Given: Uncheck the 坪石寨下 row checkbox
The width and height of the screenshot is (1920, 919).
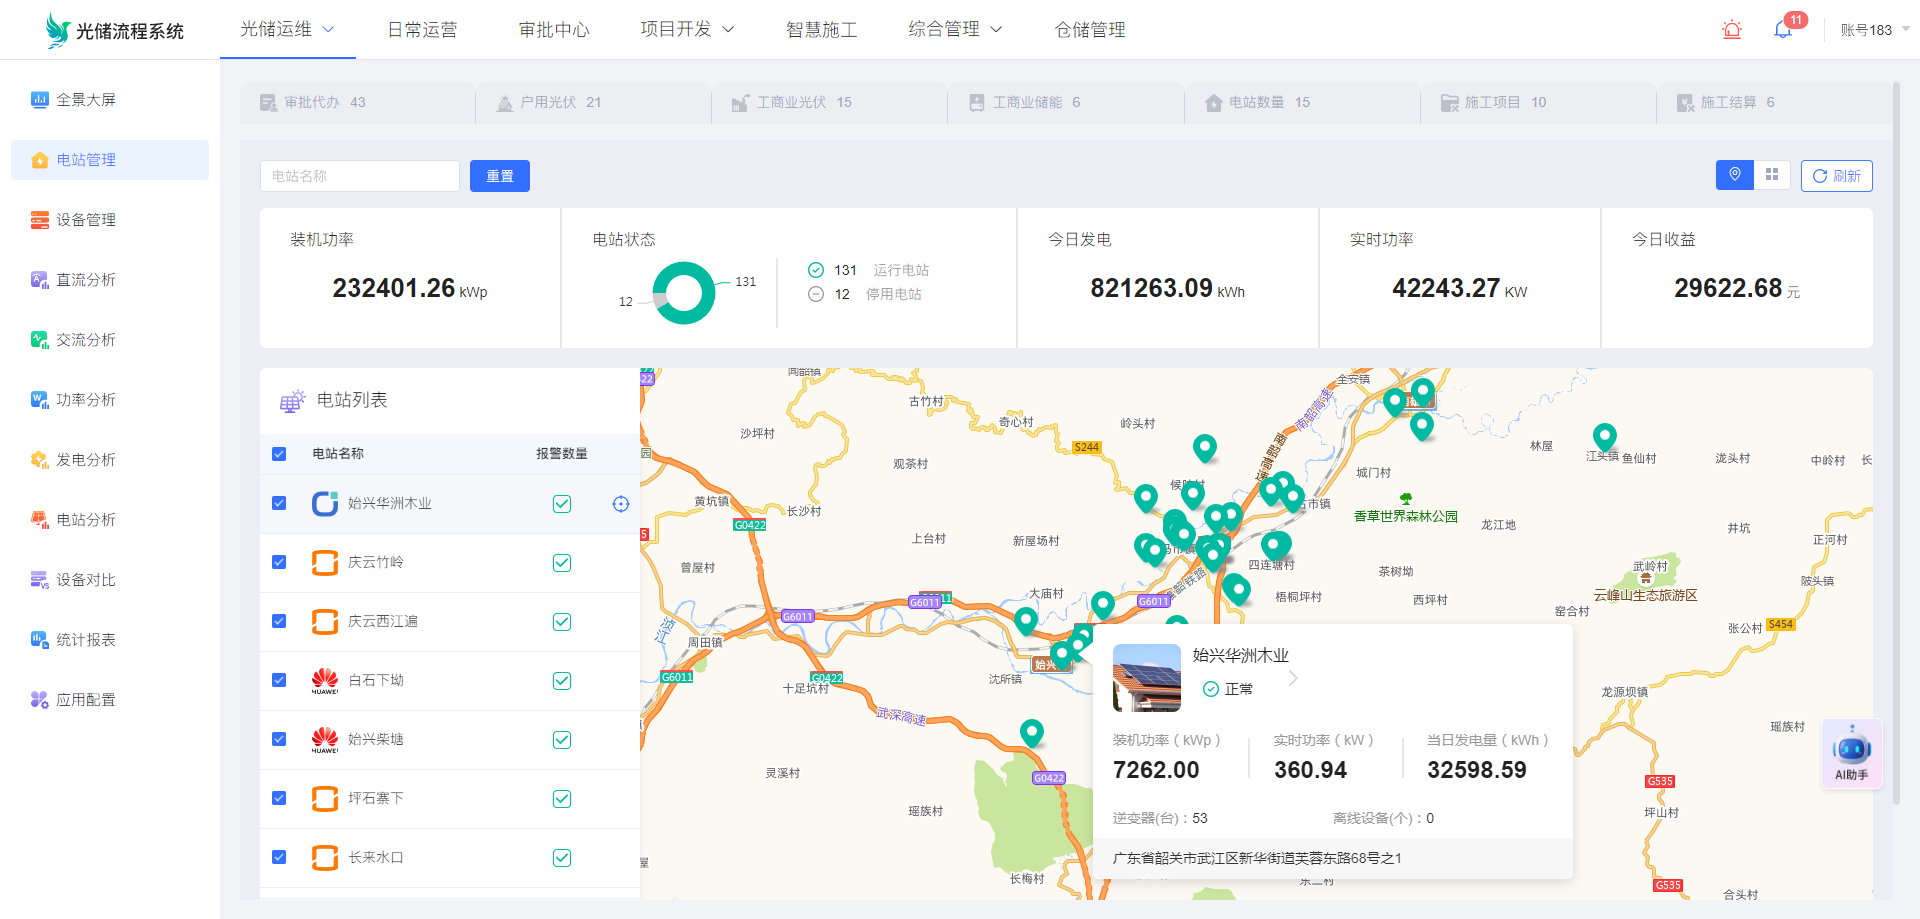Looking at the screenshot, I should [x=279, y=798].
